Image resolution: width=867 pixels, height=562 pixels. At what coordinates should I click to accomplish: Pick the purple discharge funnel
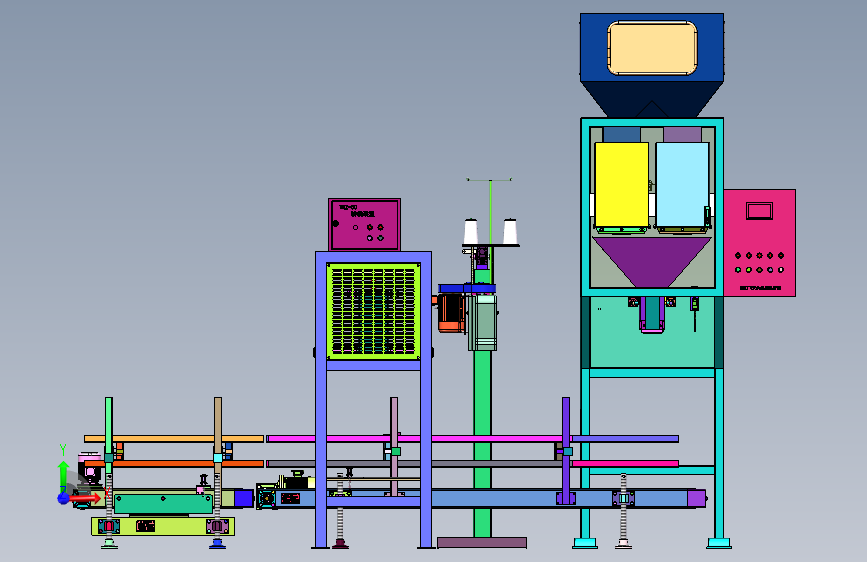(x=652, y=261)
